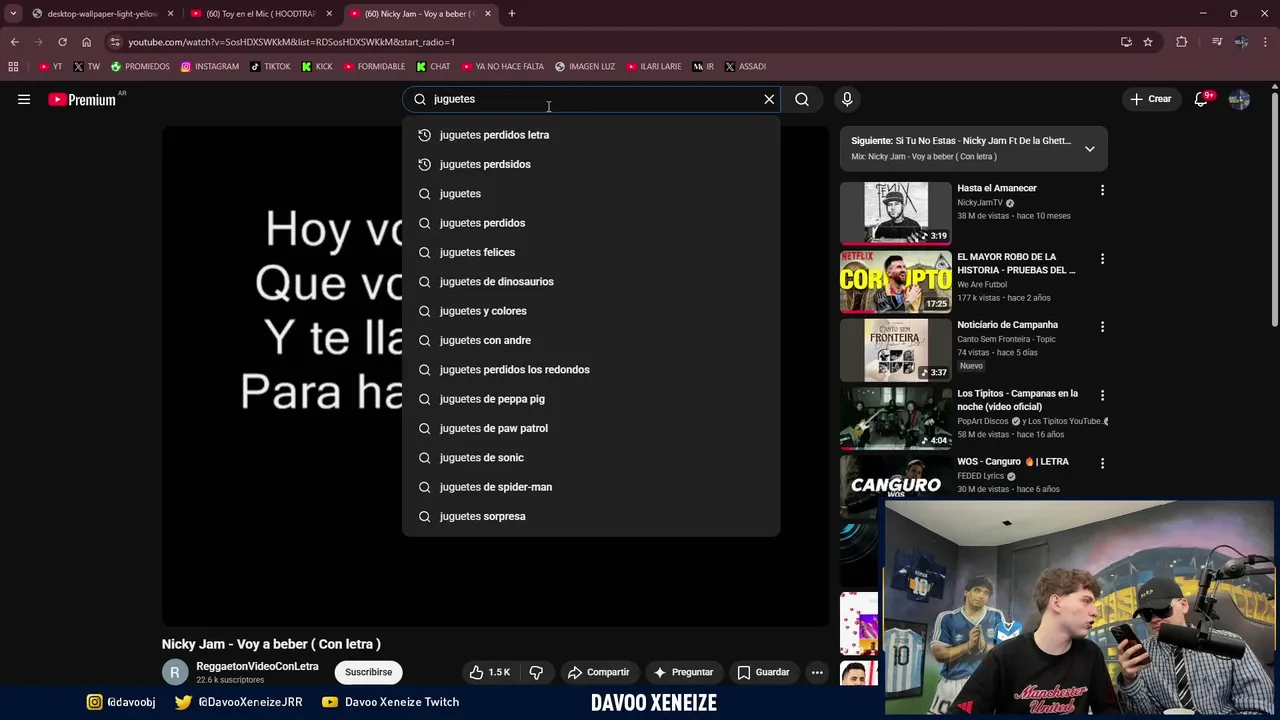The image size is (1280, 720).
Task: Select suggestion 'juguetes y colores'
Action: (591, 311)
